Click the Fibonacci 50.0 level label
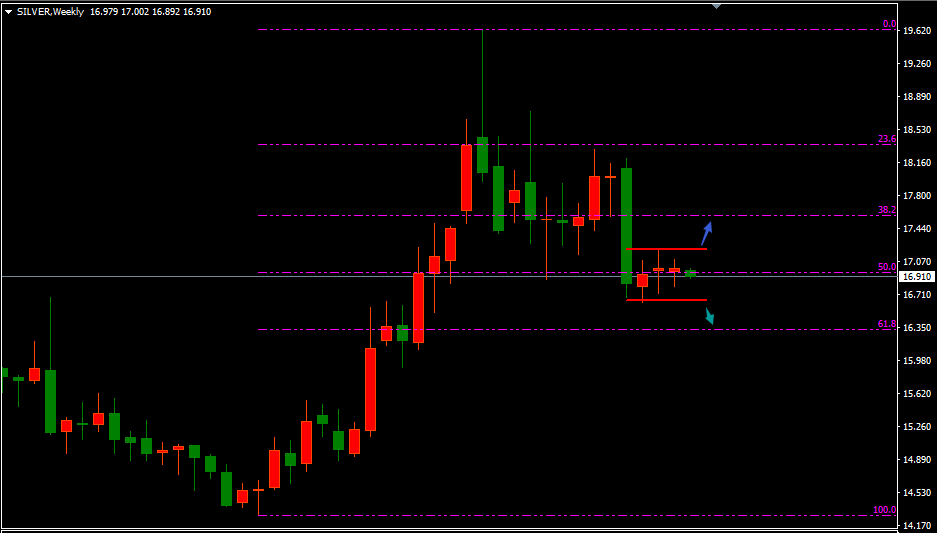Viewport: 937px width, 533px height. (x=887, y=266)
